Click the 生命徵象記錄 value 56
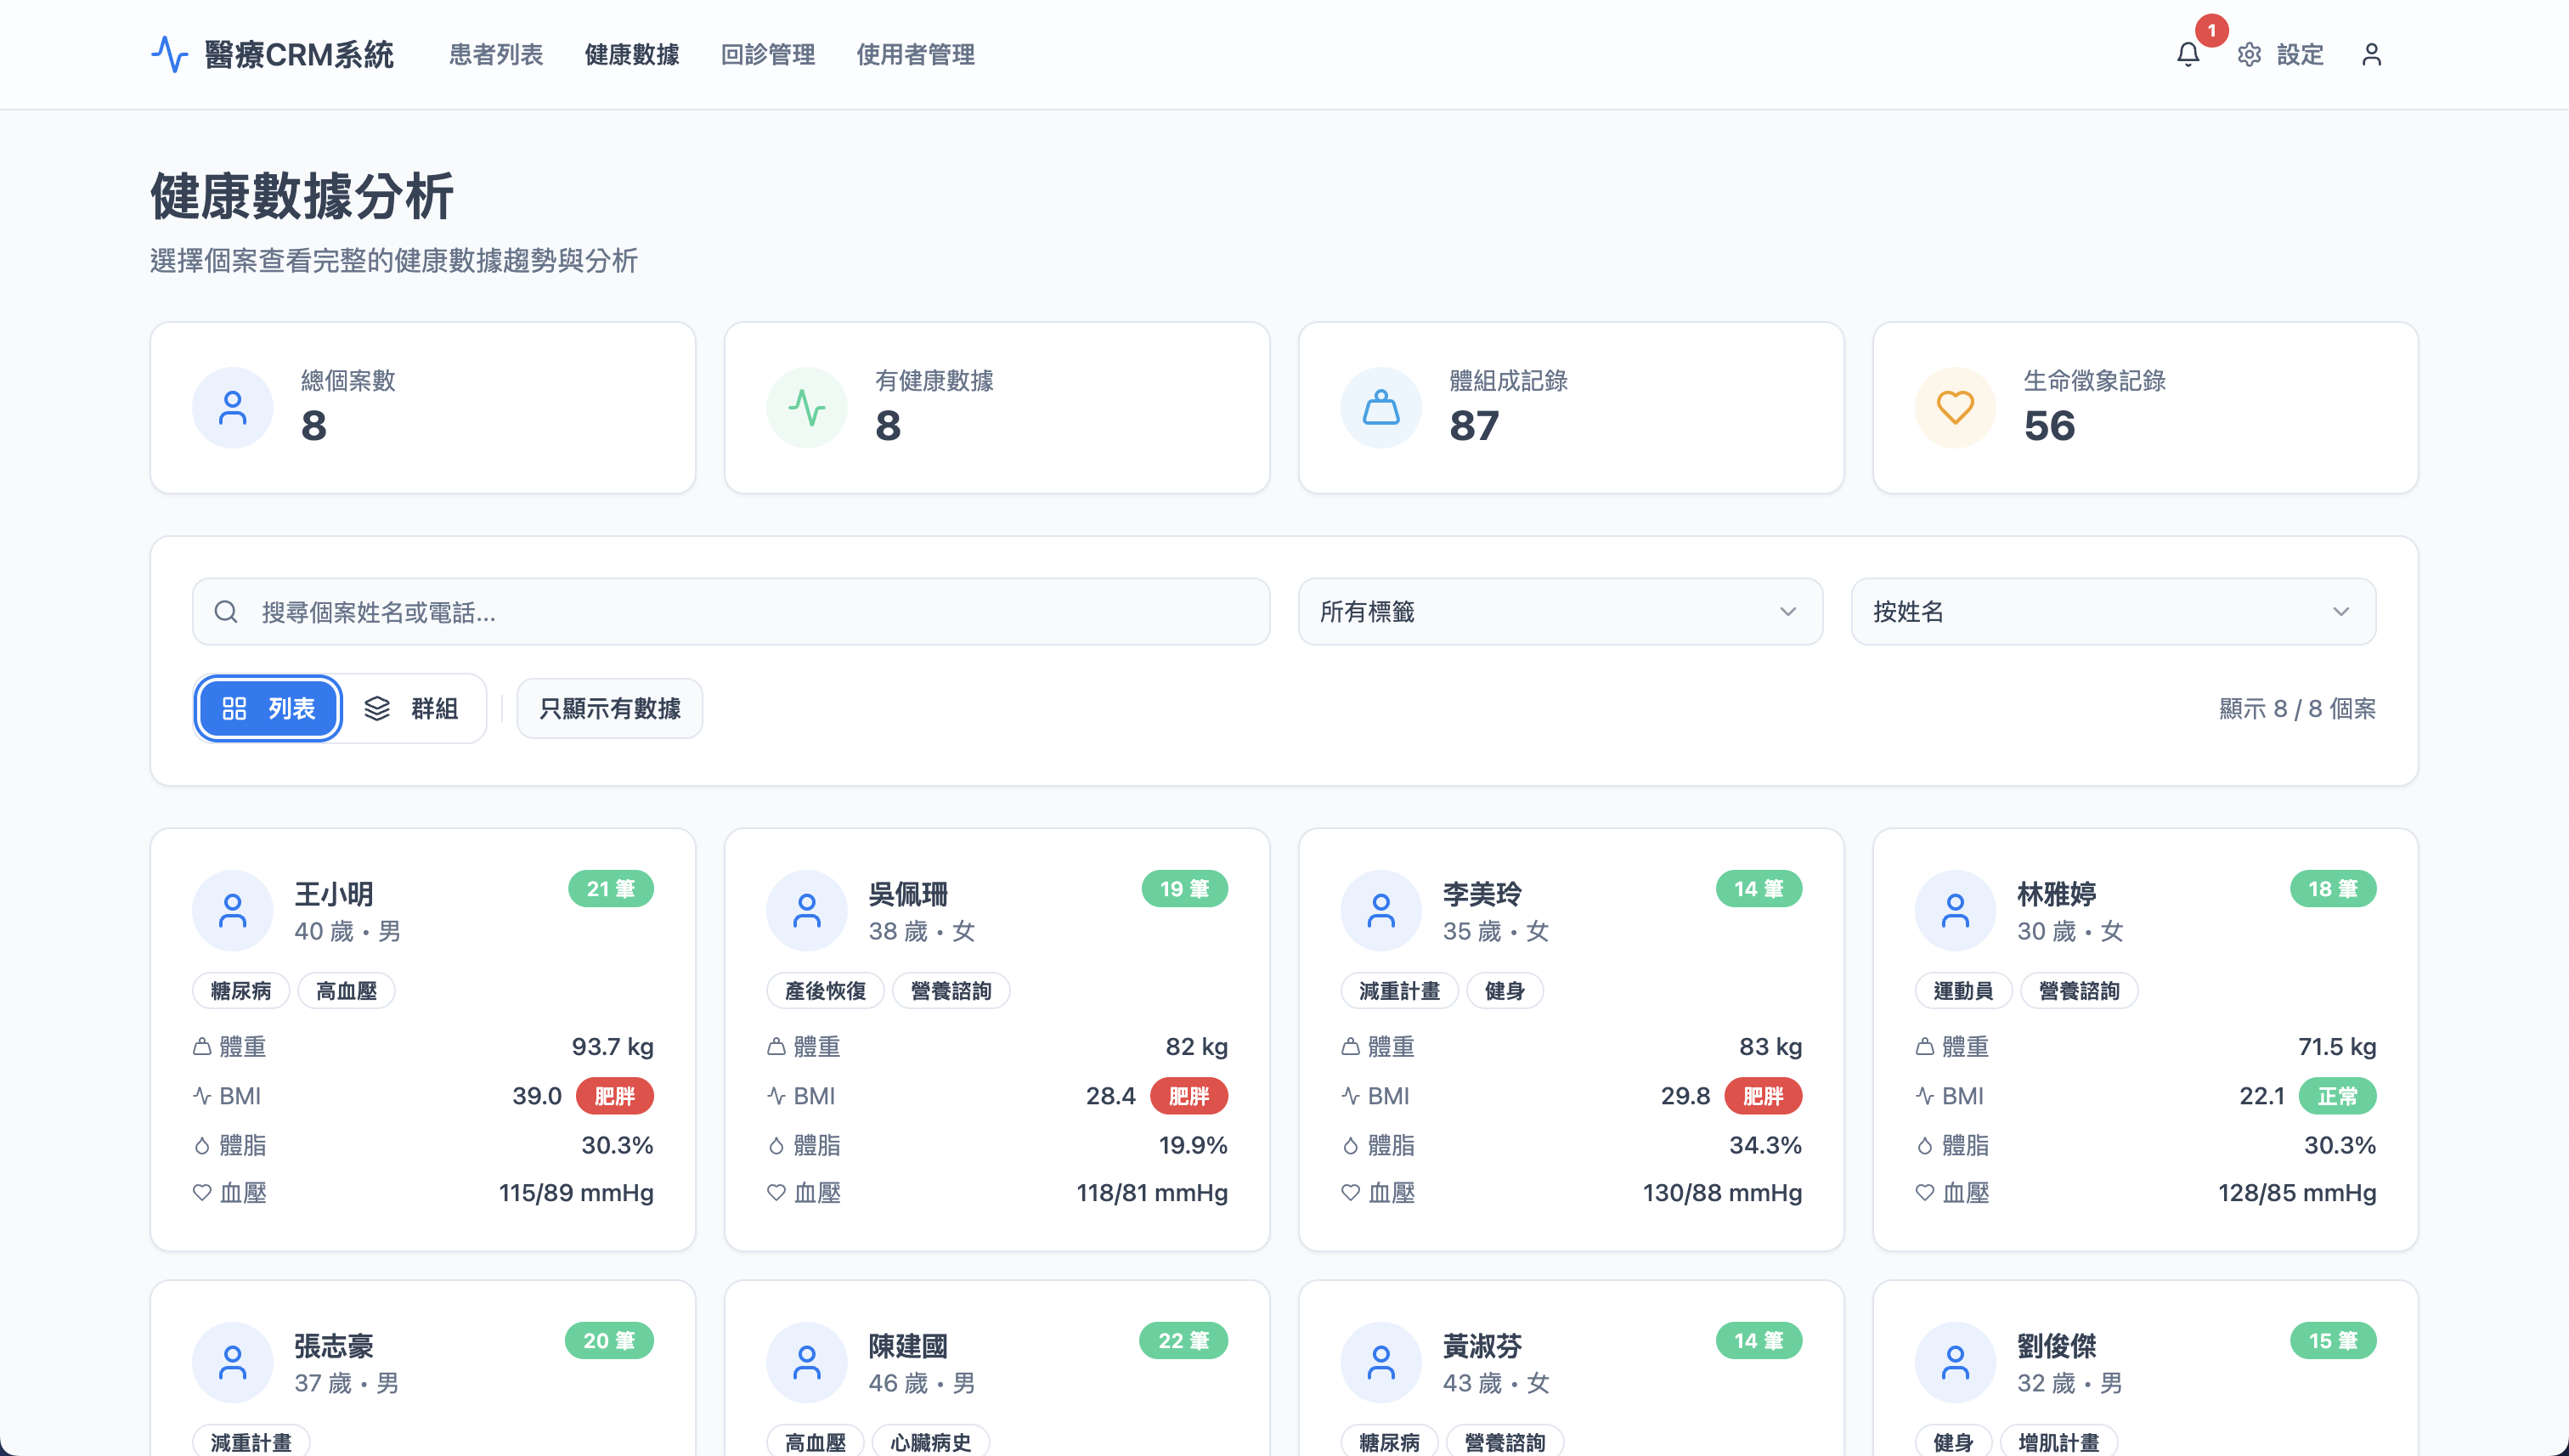2569x1456 pixels. (x=2049, y=426)
